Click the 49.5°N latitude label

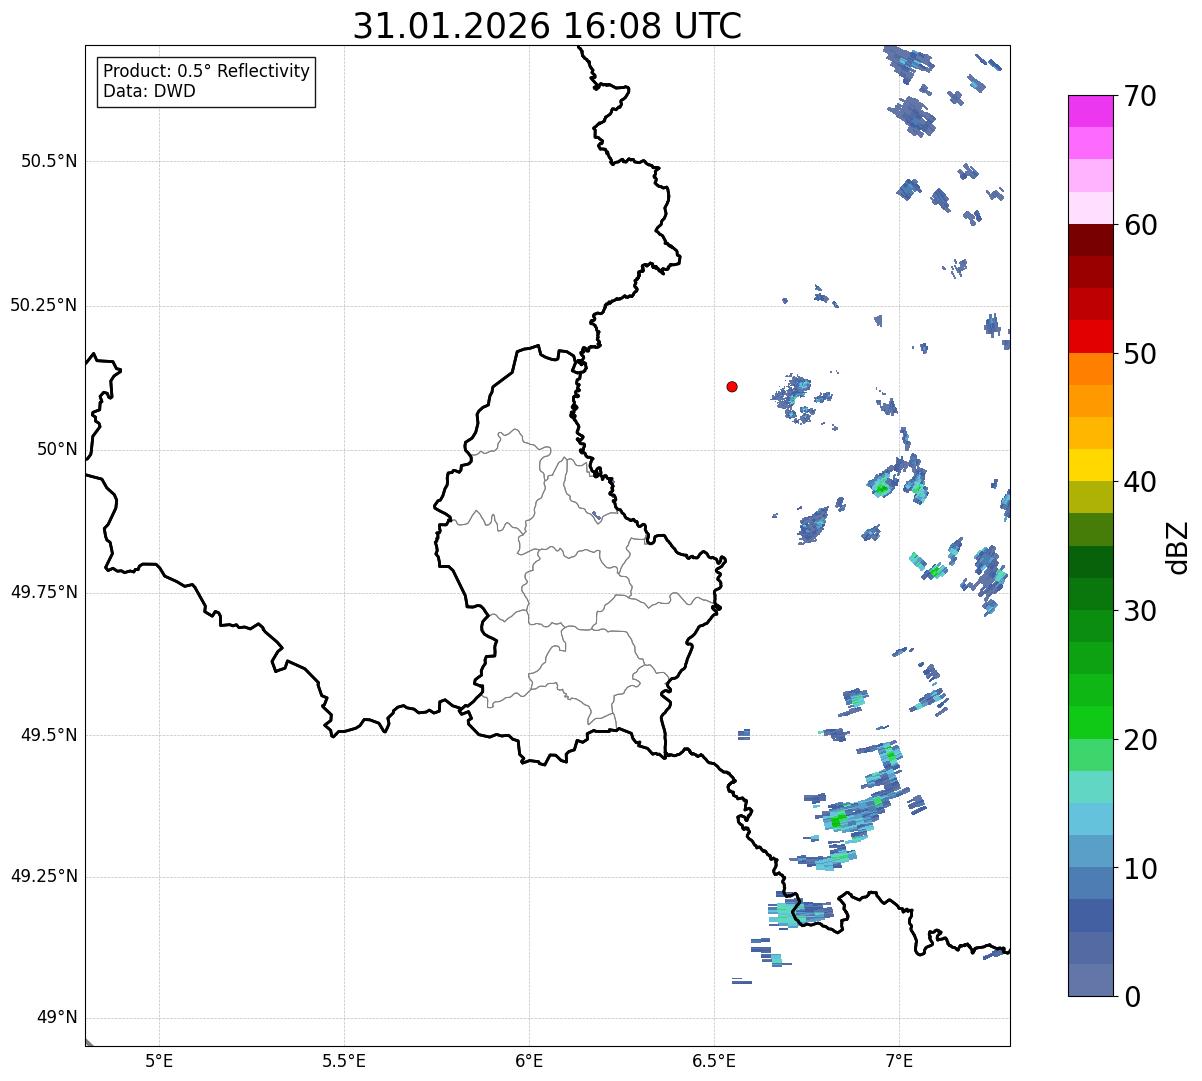click(x=49, y=735)
